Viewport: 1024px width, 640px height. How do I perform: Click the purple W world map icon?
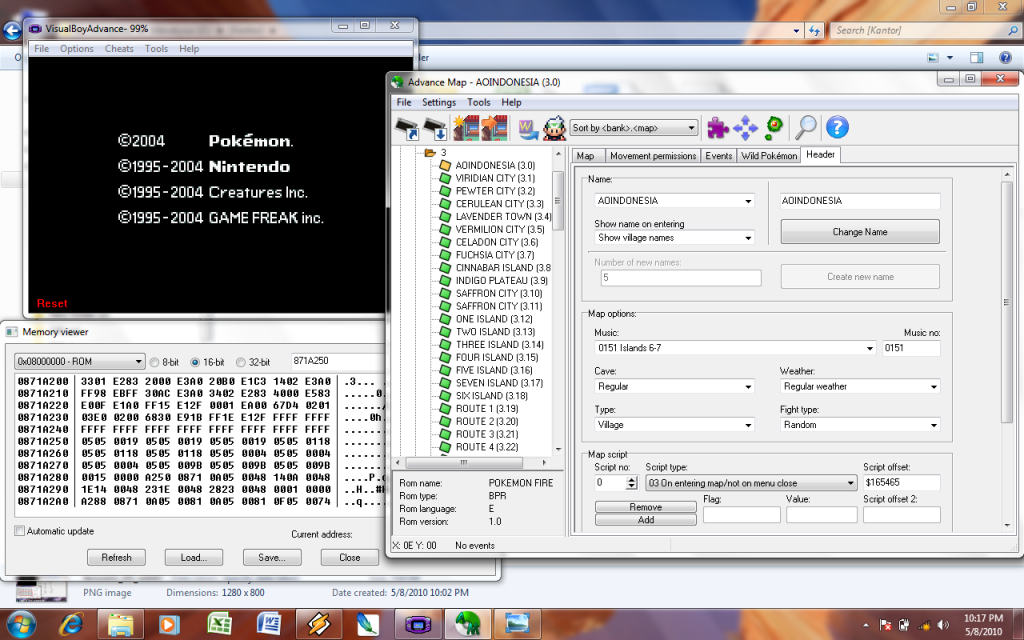(x=528, y=128)
